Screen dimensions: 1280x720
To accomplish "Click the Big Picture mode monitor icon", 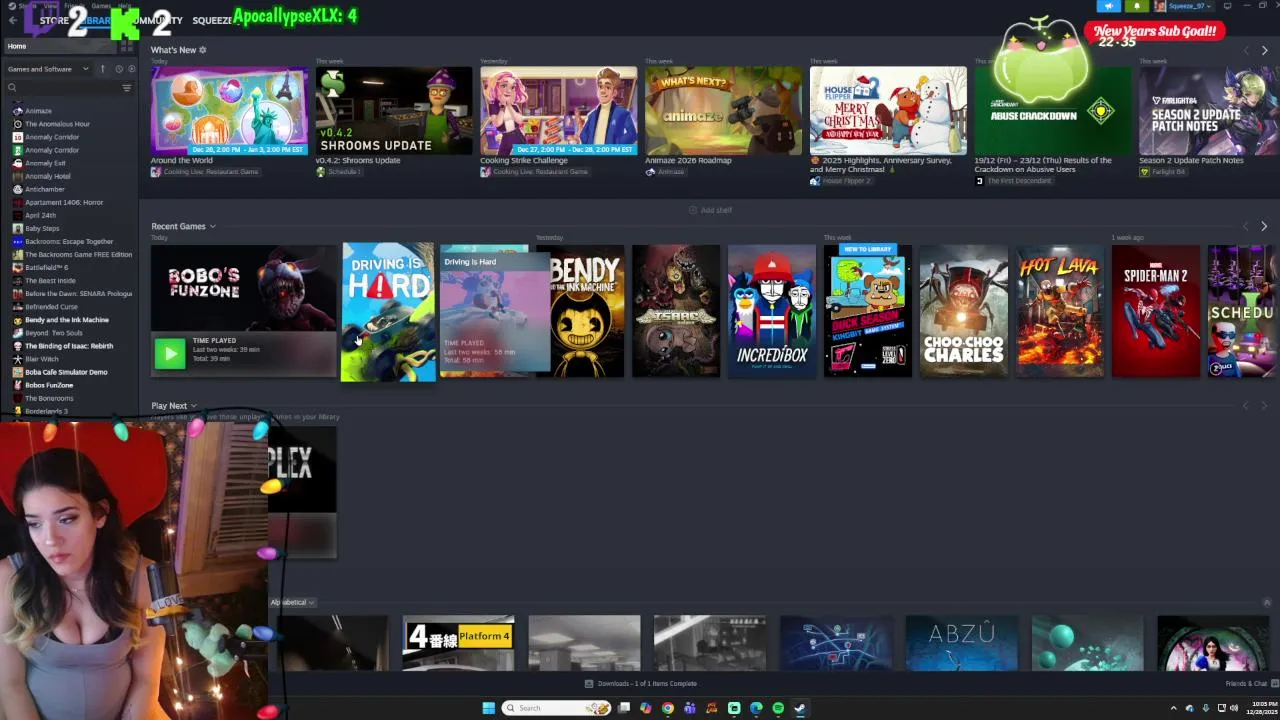I will coord(1227,6).
